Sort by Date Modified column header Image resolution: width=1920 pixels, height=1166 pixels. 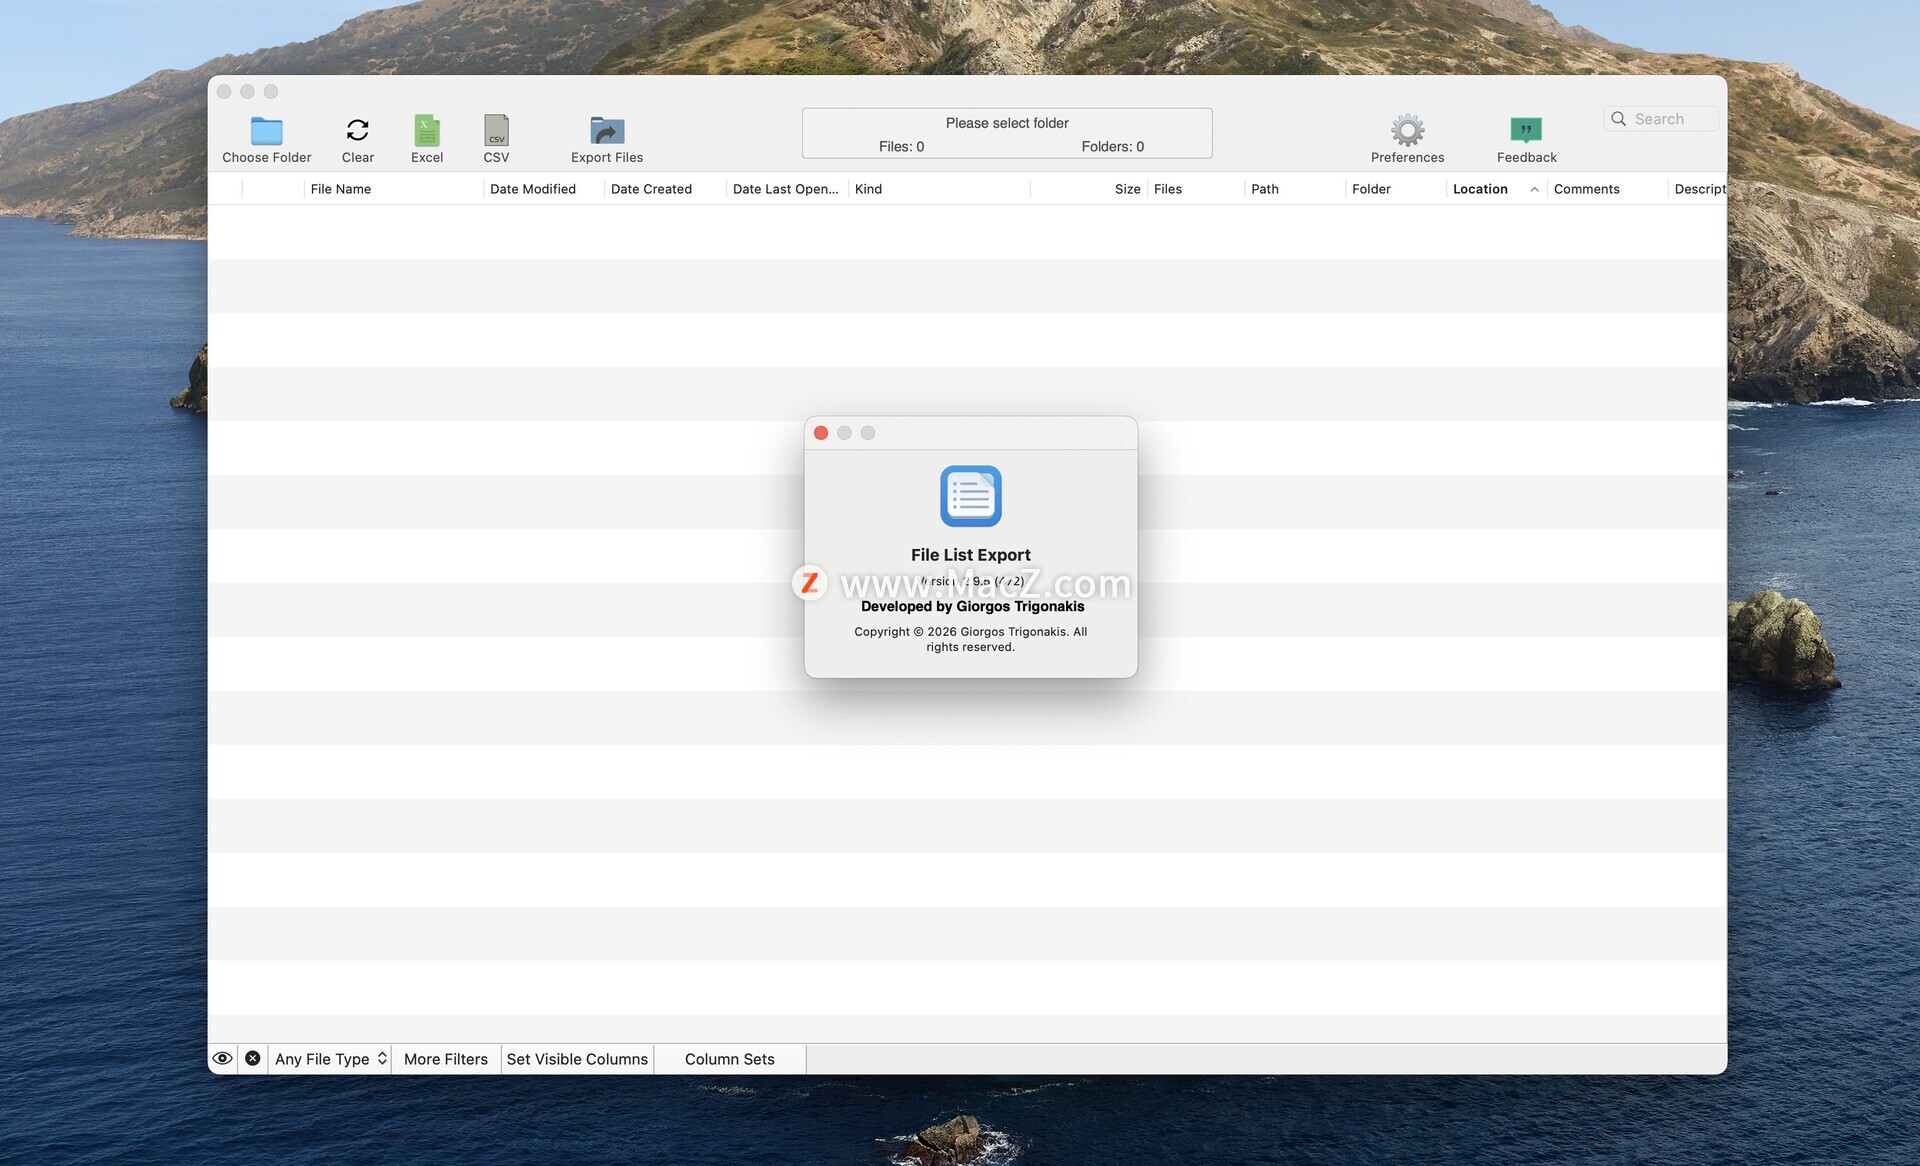pos(532,189)
